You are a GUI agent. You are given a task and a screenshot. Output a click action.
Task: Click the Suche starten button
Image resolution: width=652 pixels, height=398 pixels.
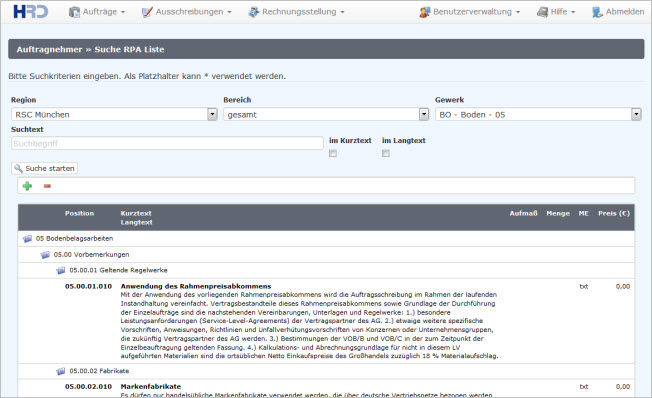(x=44, y=168)
